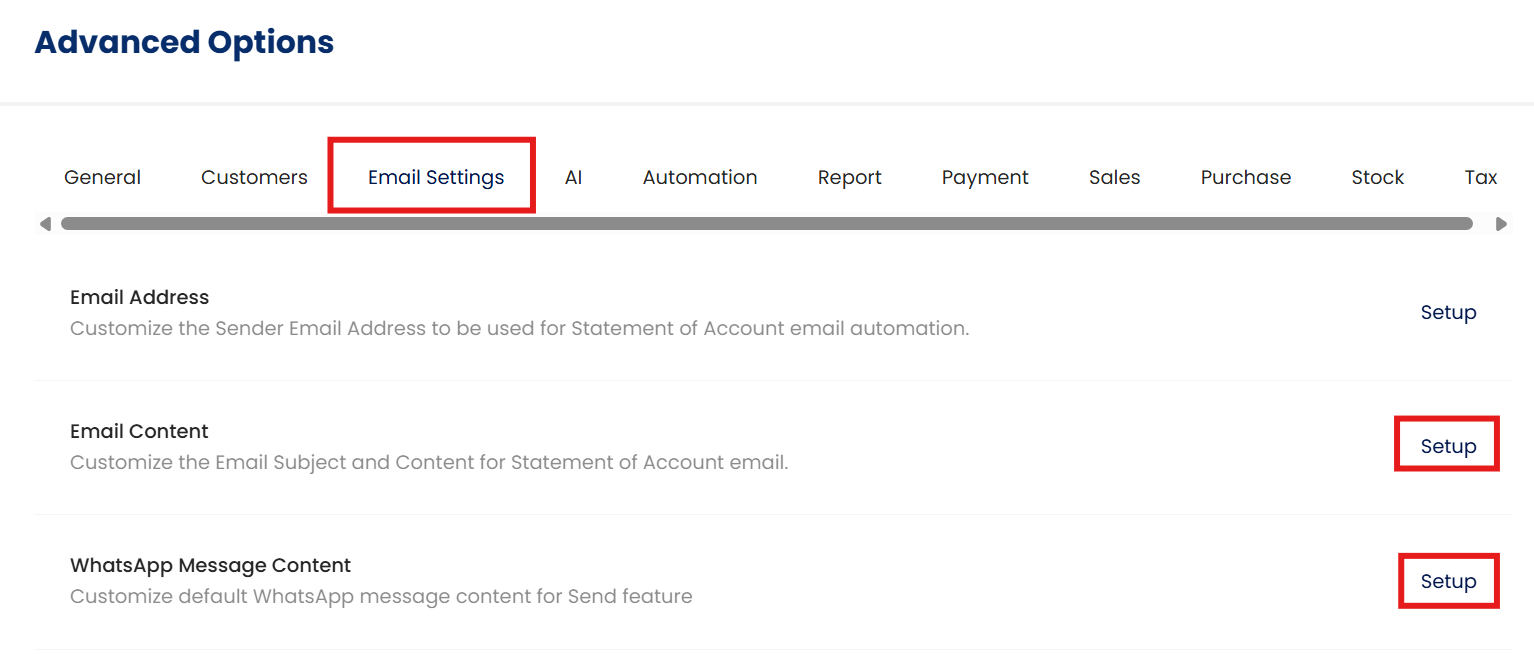Click the horizontal tab scrollbar thumb
This screenshot has height=654, width=1534.
[766, 224]
